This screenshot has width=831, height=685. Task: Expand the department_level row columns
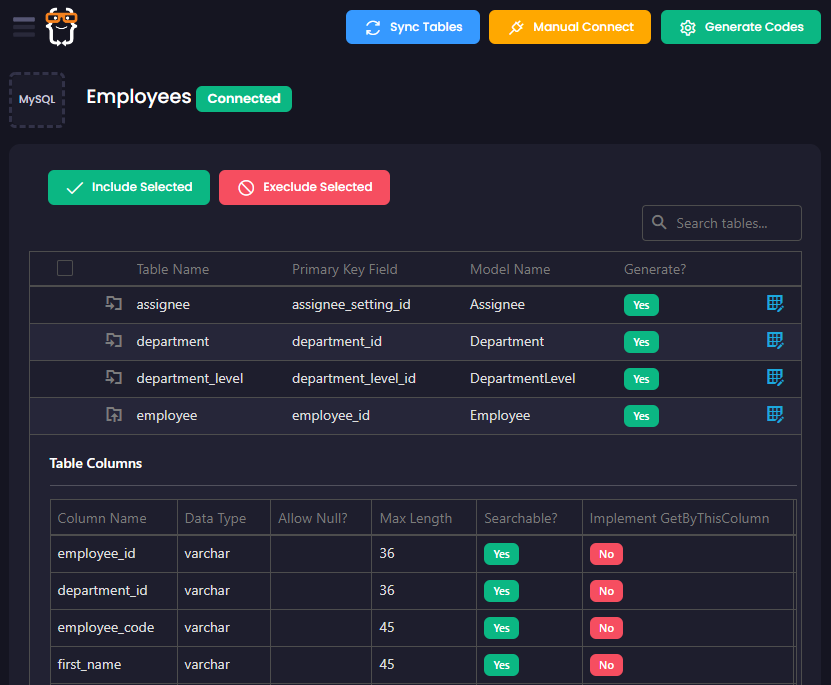click(x=113, y=378)
